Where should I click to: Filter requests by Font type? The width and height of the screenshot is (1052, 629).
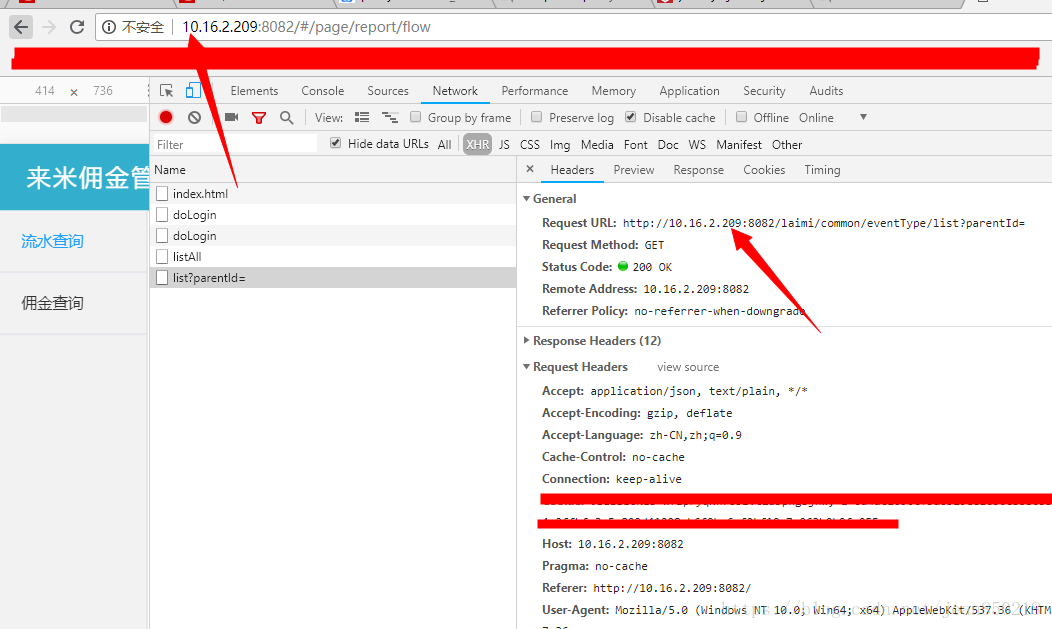pyautogui.click(x=635, y=144)
